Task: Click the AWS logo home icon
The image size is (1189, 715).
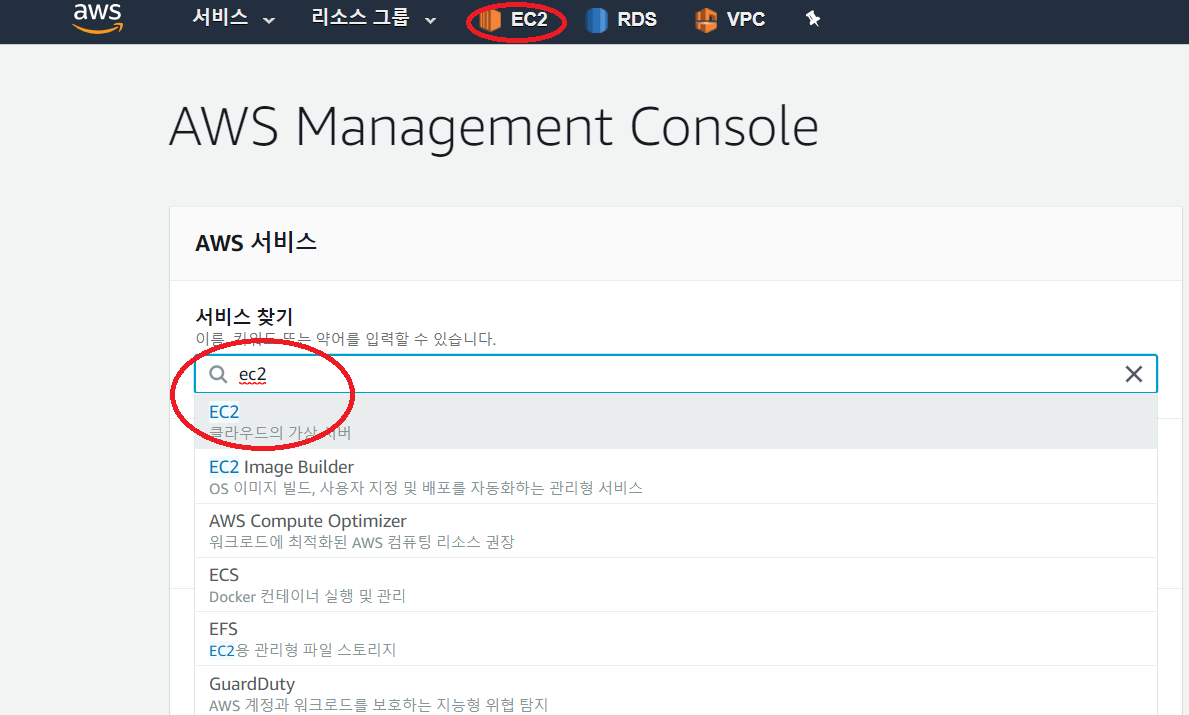Action: tap(97, 18)
